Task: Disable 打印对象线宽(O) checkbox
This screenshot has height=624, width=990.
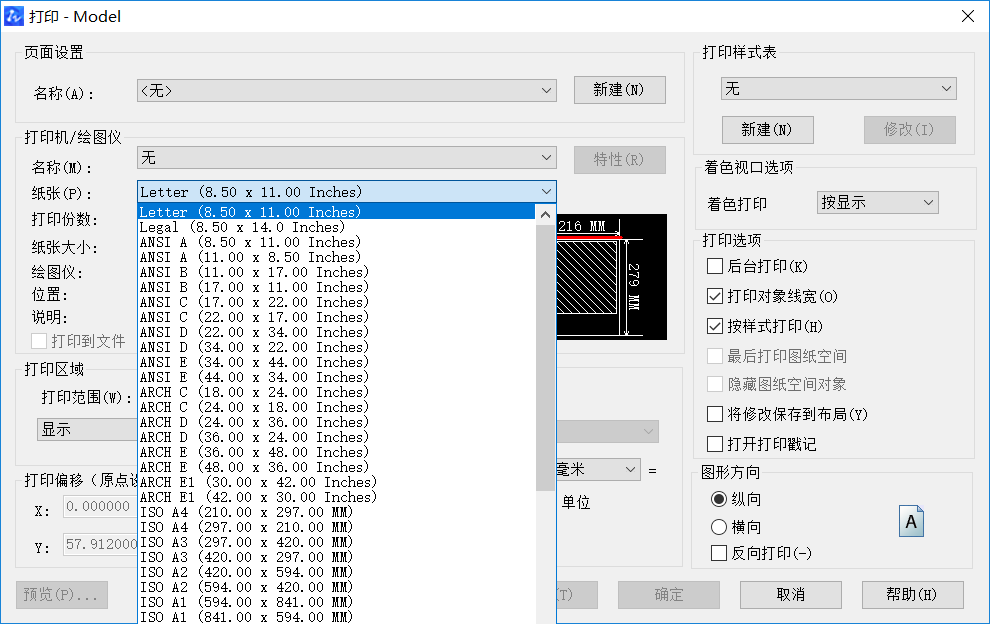Action: (716, 296)
